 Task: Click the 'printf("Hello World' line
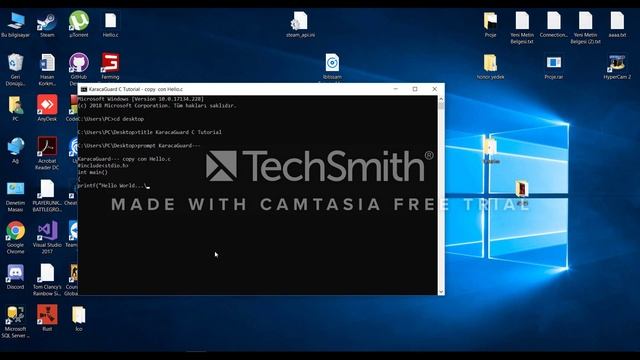click(x=113, y=186)
